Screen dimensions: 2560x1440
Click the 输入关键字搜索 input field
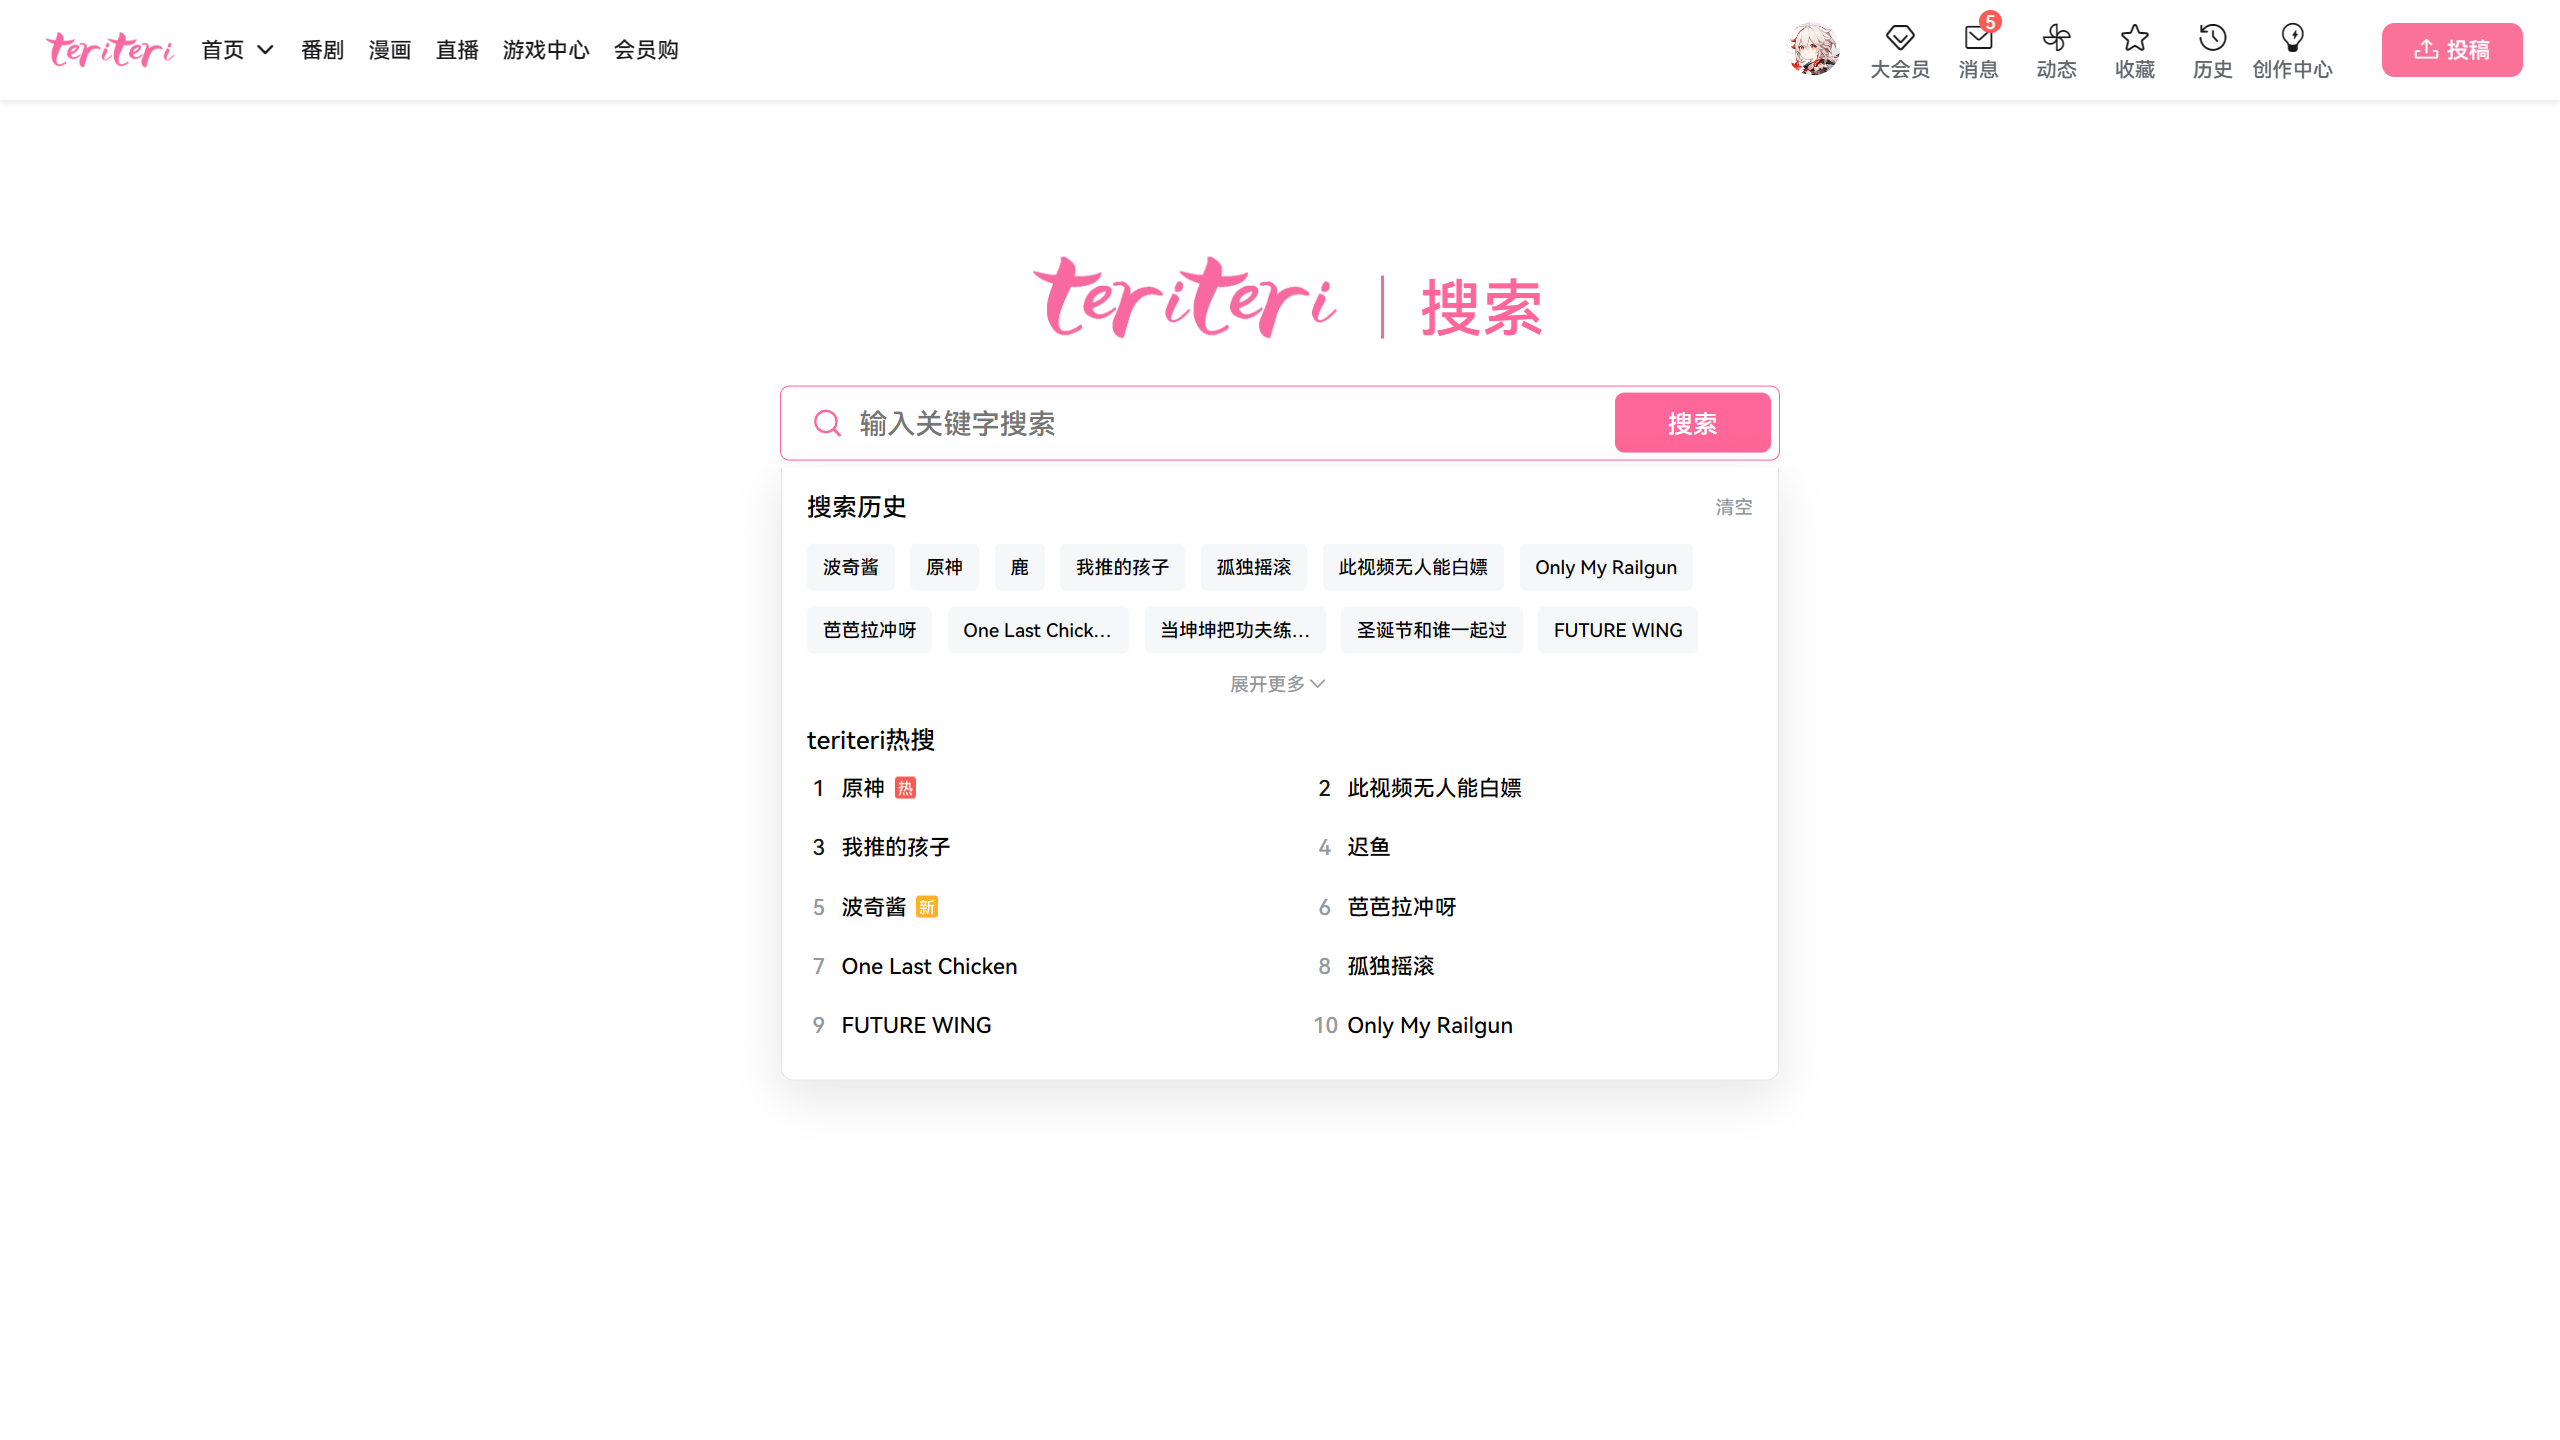pos(1230,423)
